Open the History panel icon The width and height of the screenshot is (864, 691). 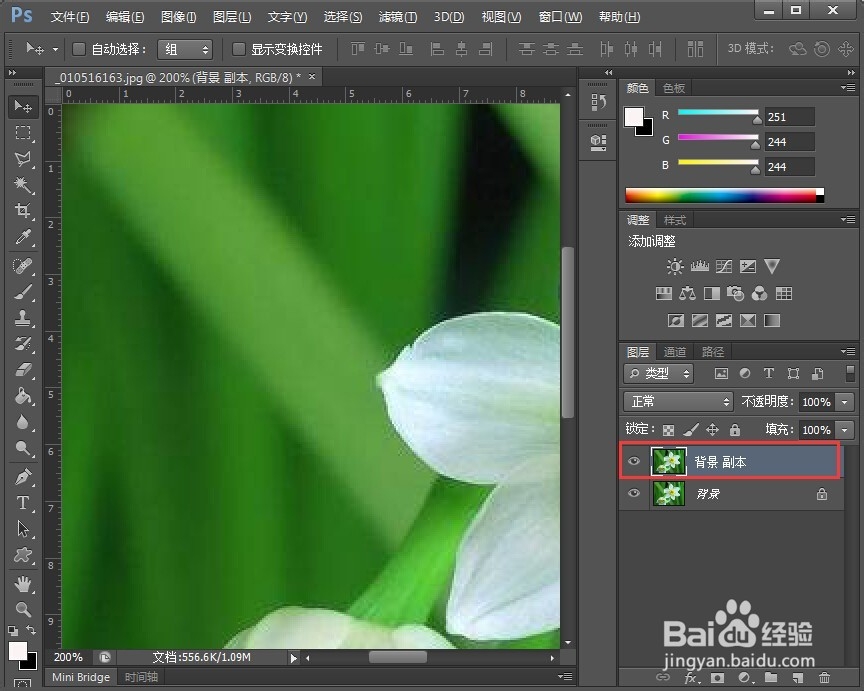(x=598, y=102)
